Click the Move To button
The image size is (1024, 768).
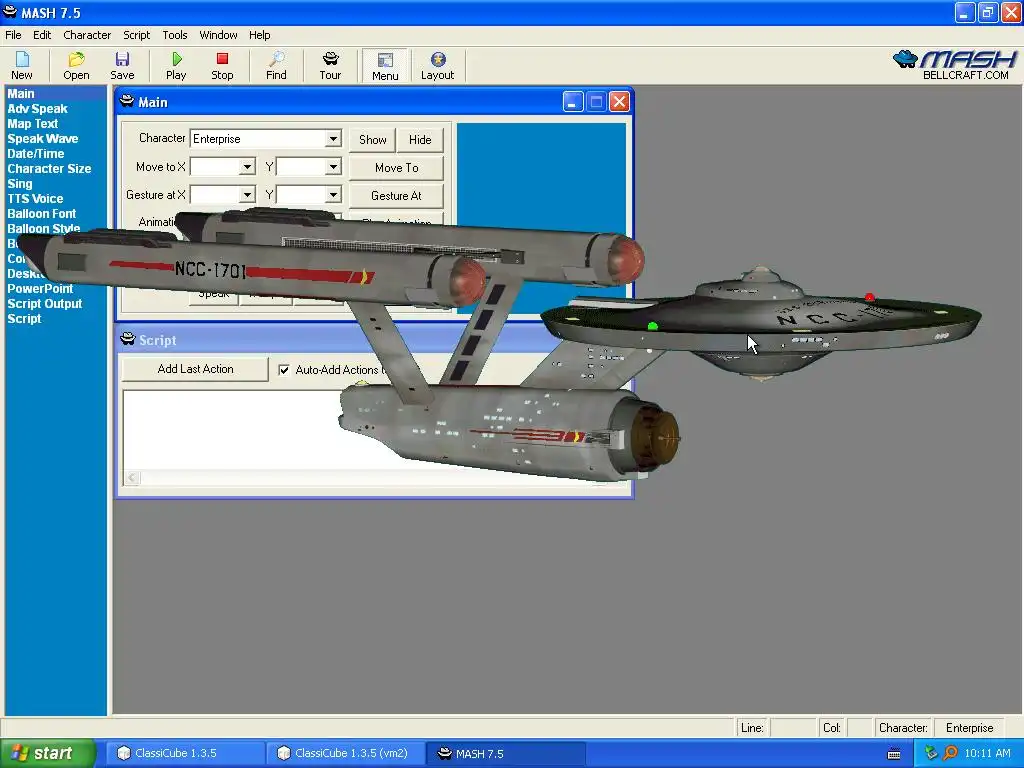(396, 168)
